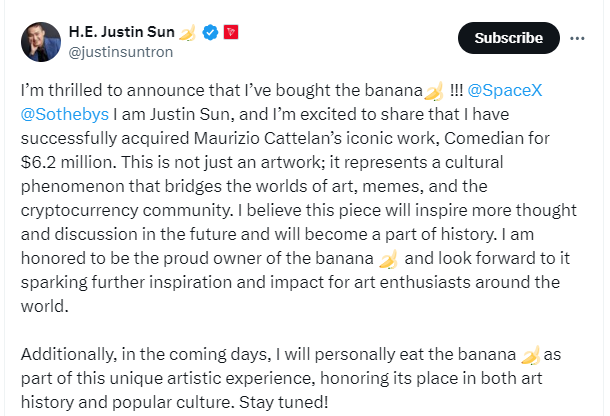Viewport: 610px width, 416px height.
Task: Click the banana emoji after "owner of the banana"
Action: (388, 259)
